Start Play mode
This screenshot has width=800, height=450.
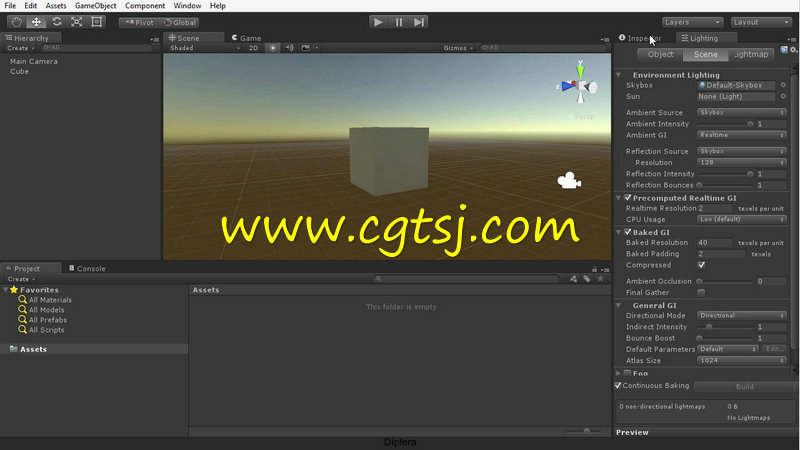[x=378, y=22]
